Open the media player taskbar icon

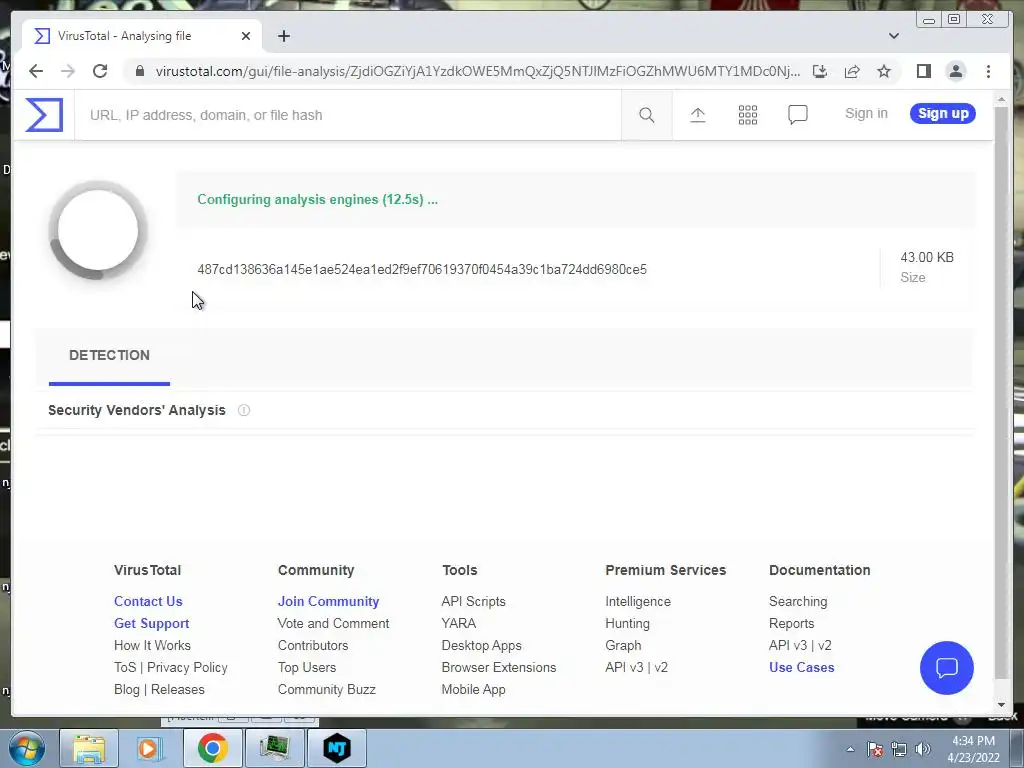(x=150, y=748)
